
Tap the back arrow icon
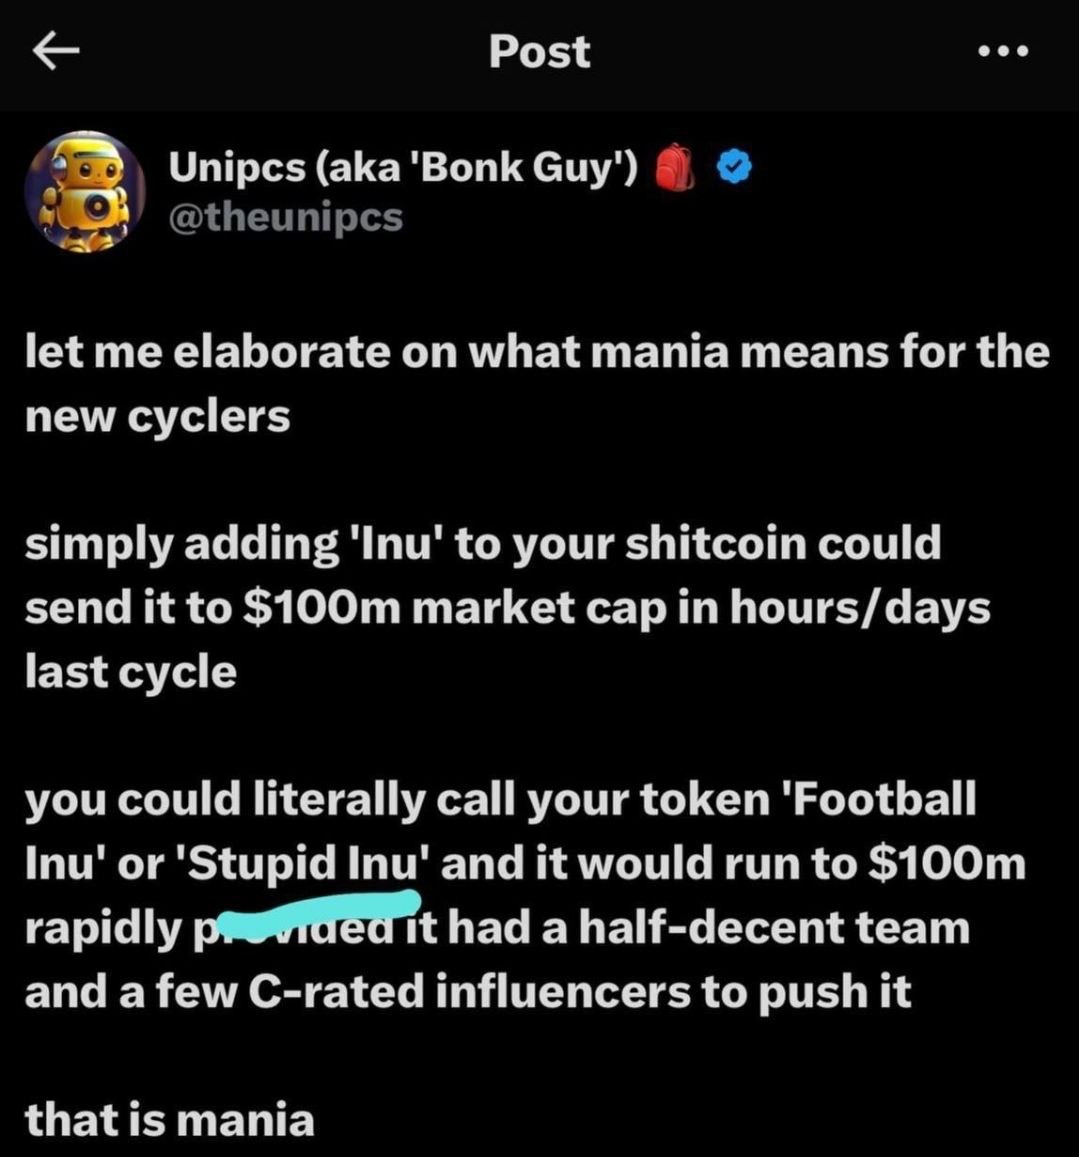tap(54, 52)
